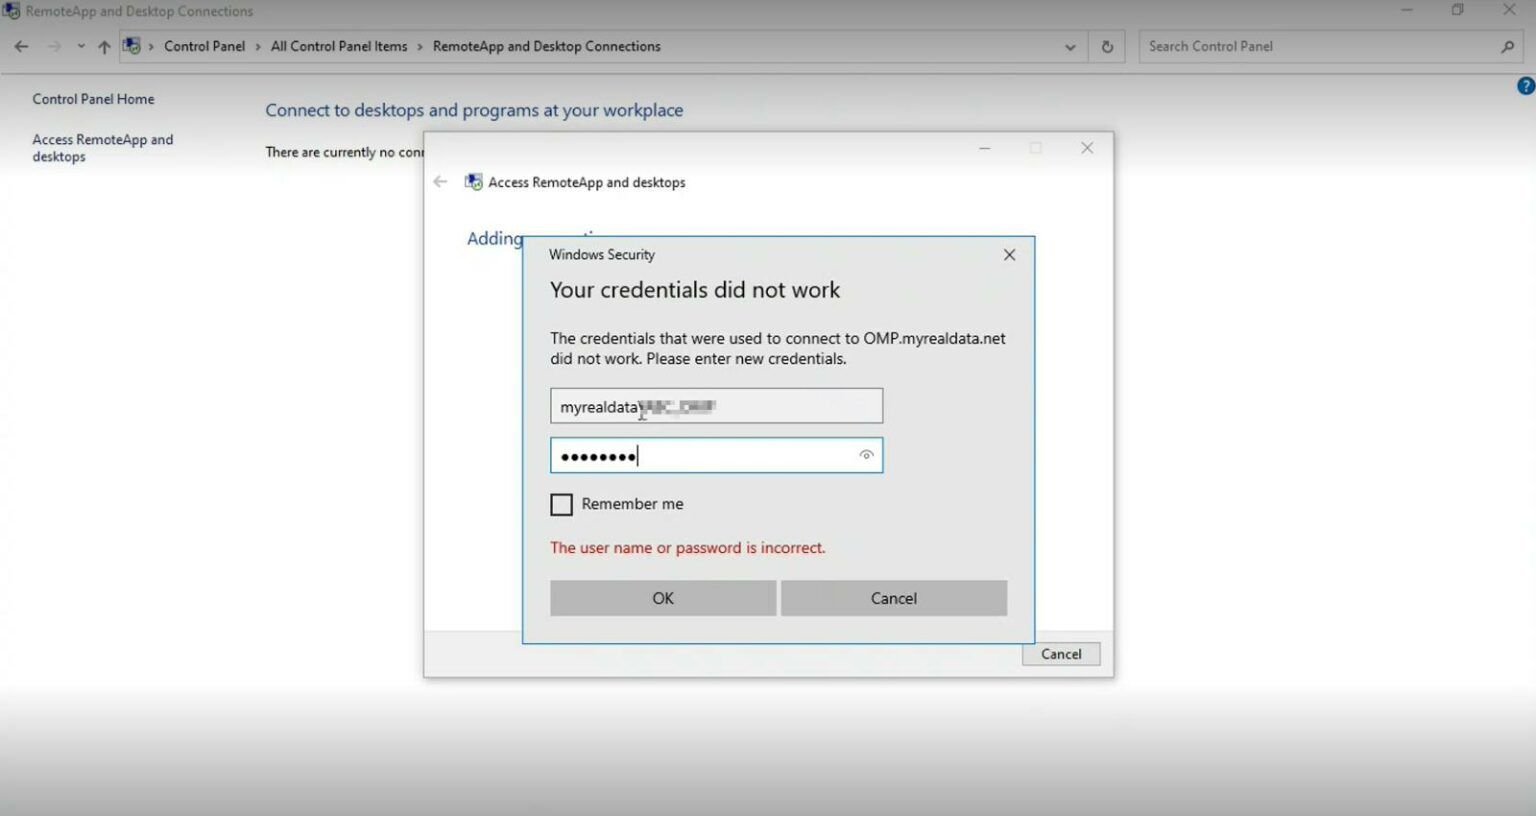
Task: Click OK to retry credentials
Action: 662,597
